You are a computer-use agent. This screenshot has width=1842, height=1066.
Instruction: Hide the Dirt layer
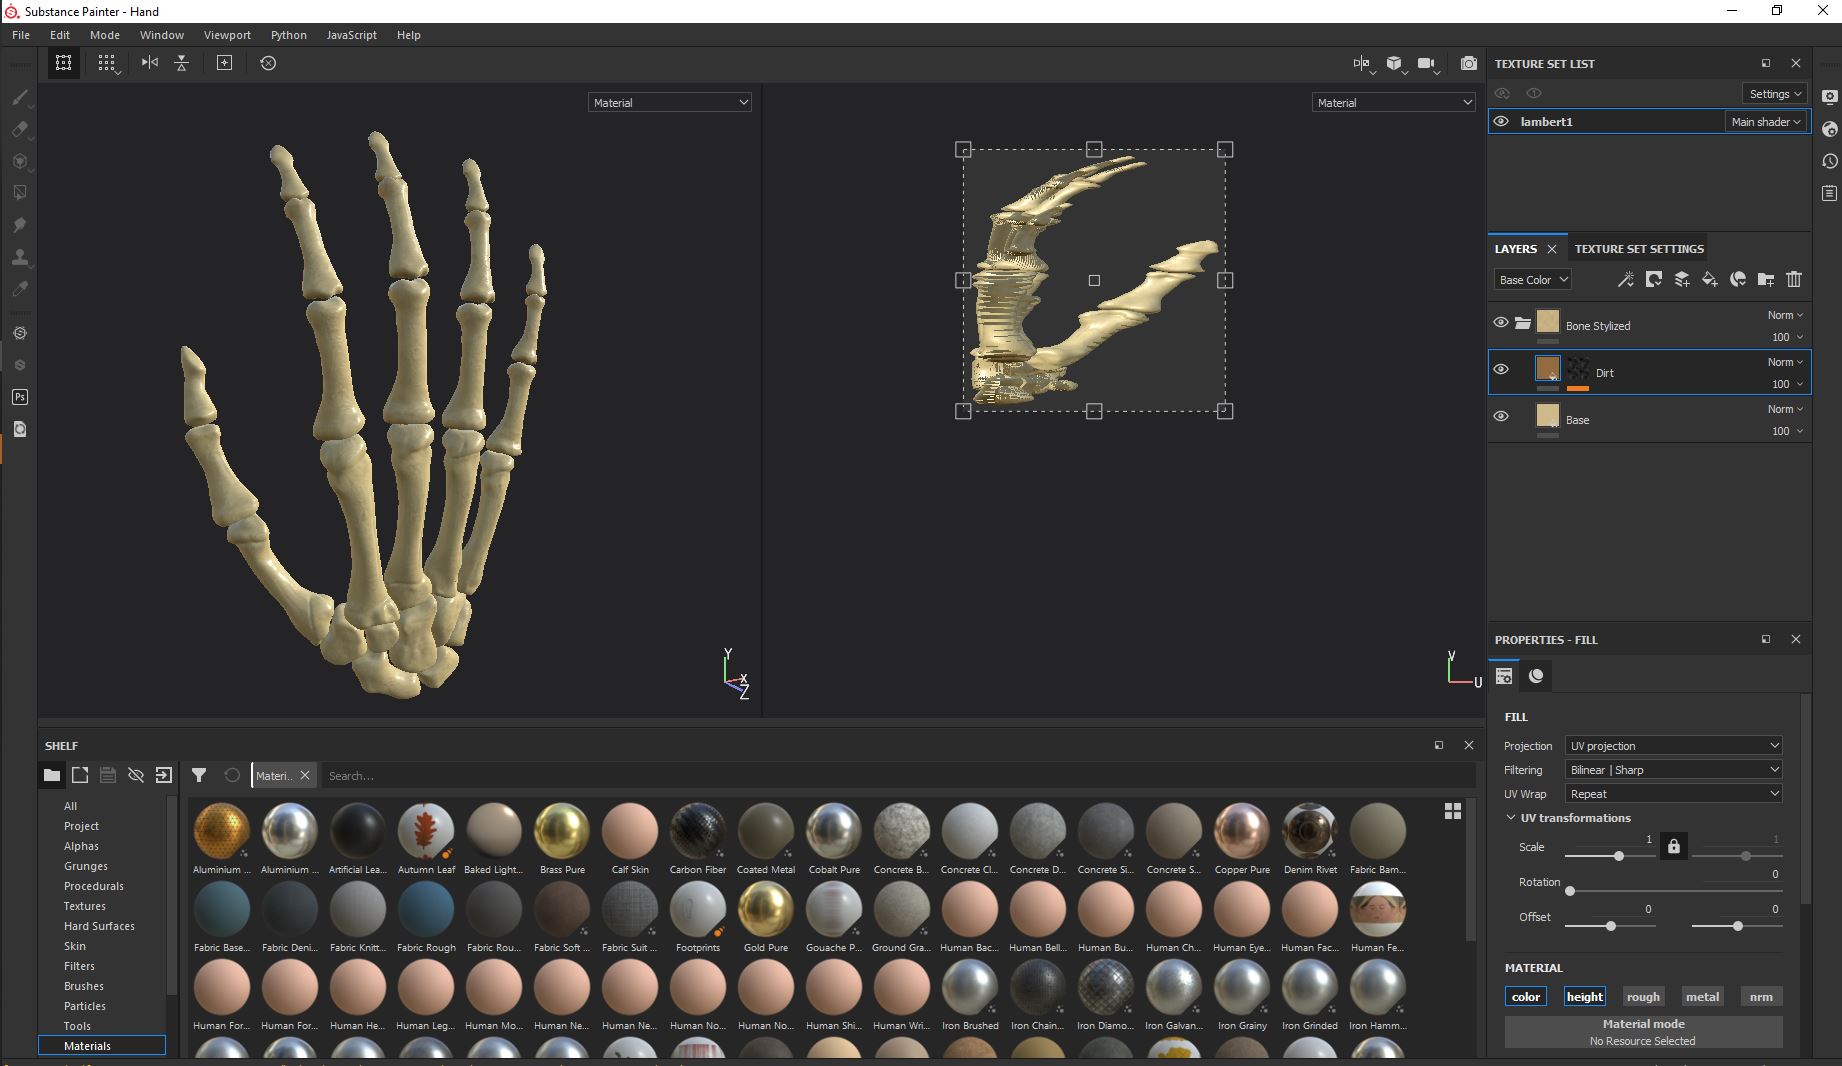pyautogui.click(x=1501, y=370)
